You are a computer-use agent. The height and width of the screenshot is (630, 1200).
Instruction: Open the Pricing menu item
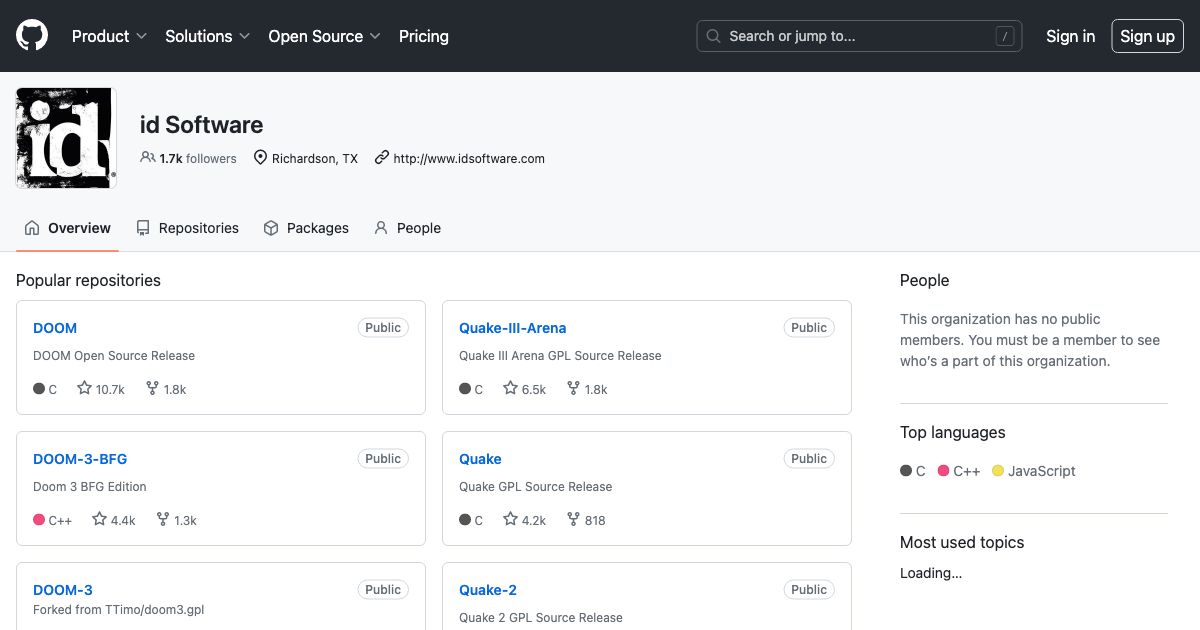coord(423,36)
